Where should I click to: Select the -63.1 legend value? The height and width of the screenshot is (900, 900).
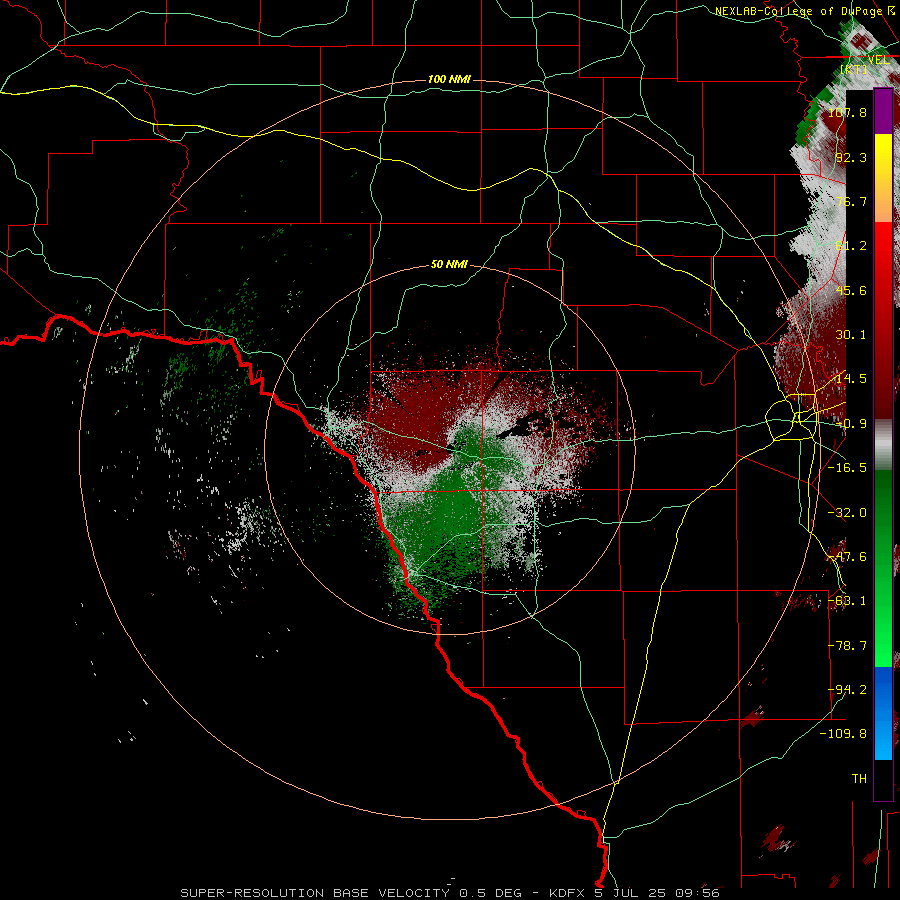click(847, 601)
